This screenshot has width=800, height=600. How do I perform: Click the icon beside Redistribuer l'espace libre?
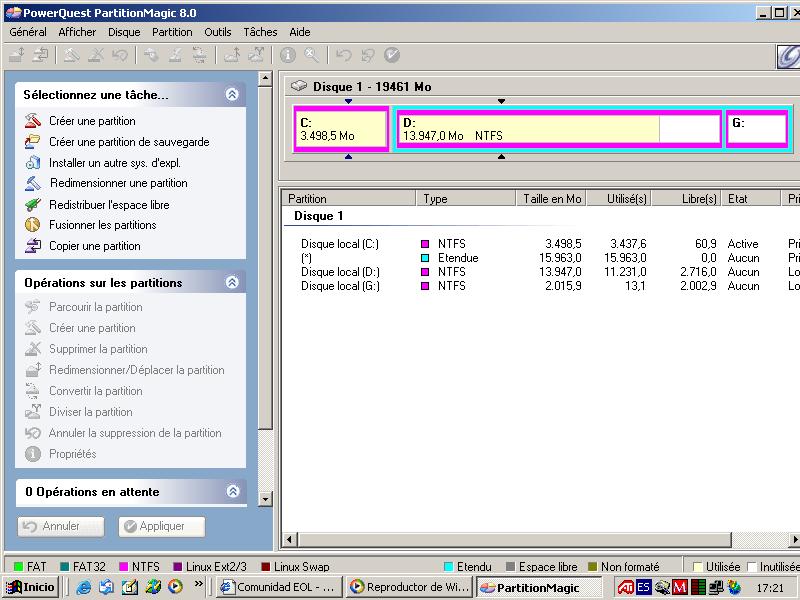pos(33,204)
